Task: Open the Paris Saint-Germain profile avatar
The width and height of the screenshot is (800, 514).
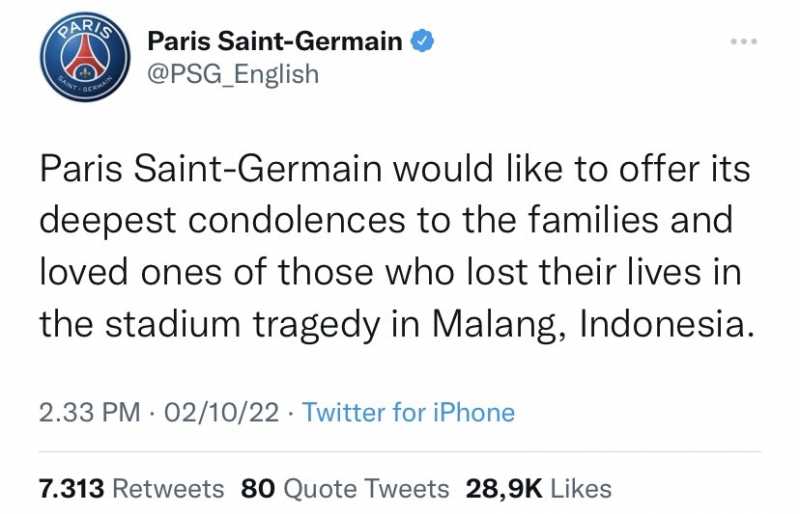Action: pyautogui.click(x=86, y=57)
